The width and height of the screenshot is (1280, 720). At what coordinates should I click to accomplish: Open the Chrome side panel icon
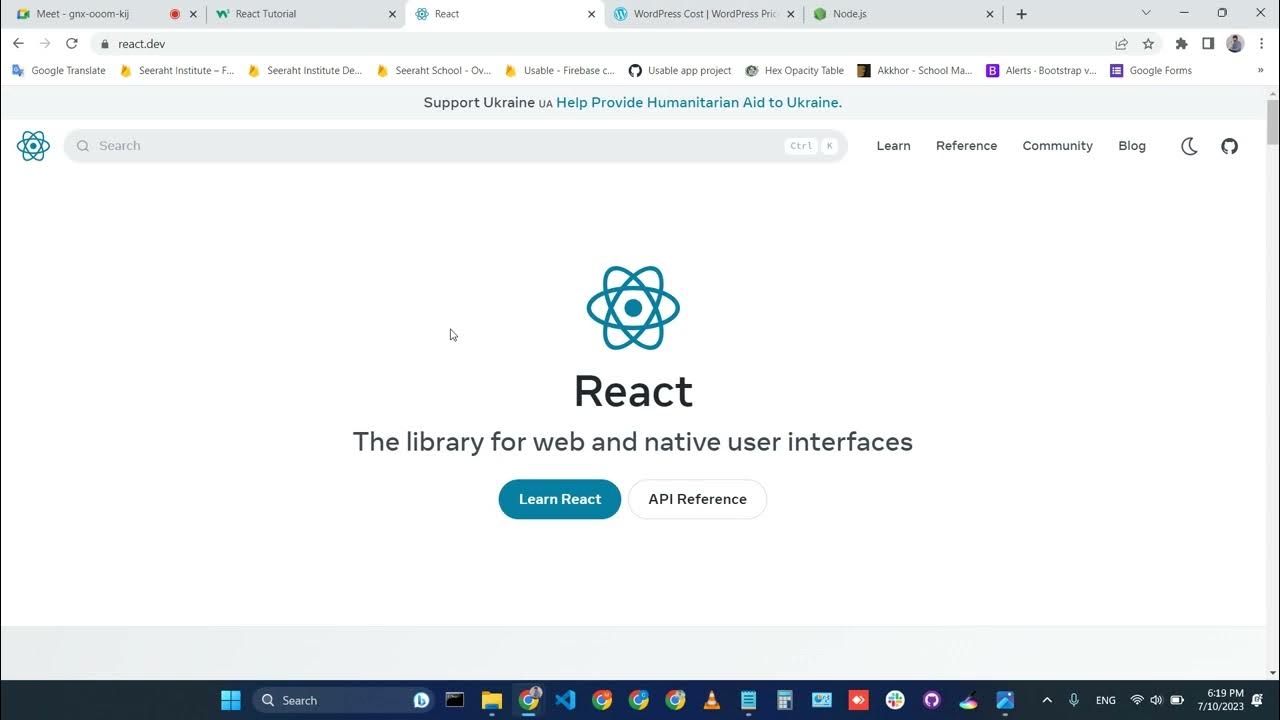click(1208, 44)
